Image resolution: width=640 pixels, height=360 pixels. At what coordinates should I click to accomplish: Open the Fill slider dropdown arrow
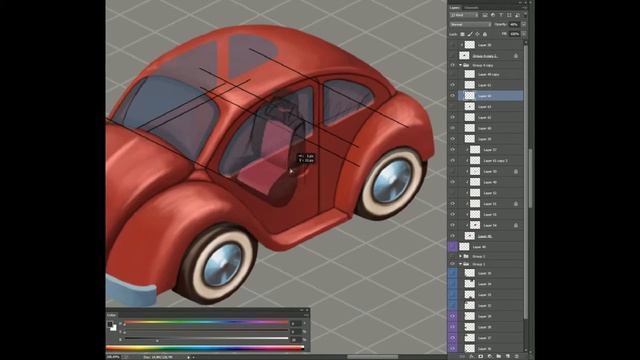tap(524, 34)
